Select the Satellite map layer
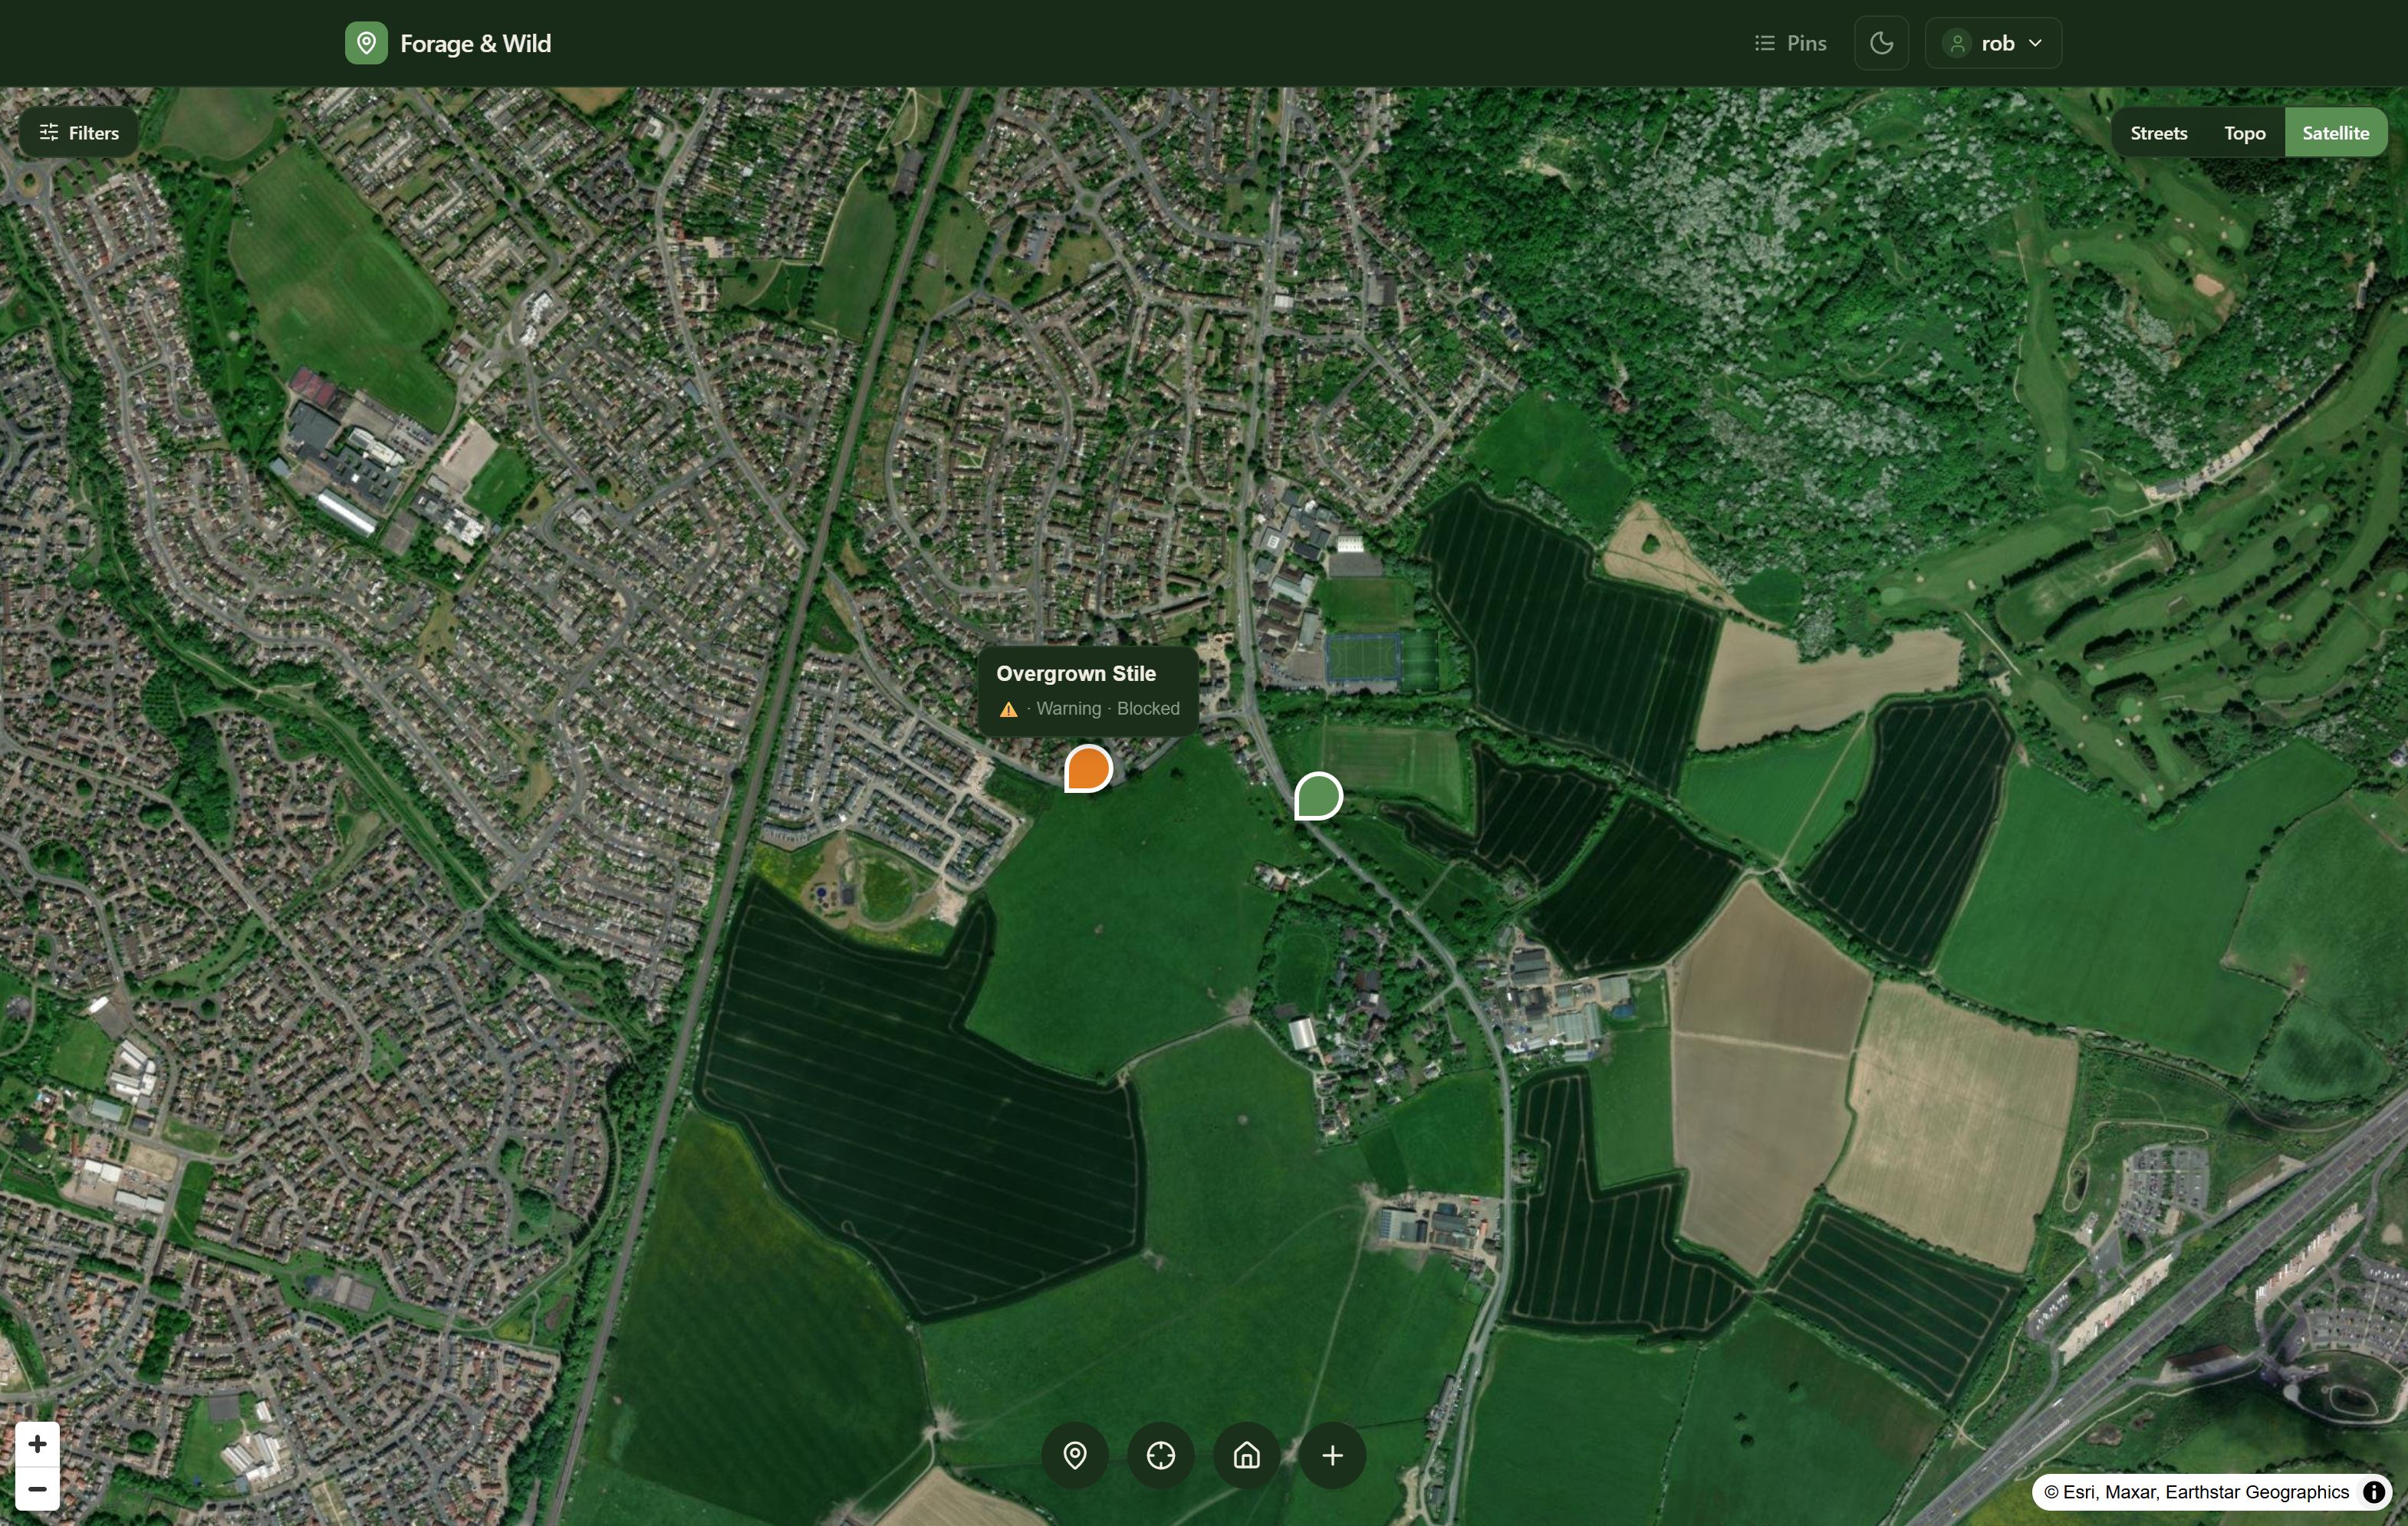The image size is (2408, 1526). (x=2335, y=133)
